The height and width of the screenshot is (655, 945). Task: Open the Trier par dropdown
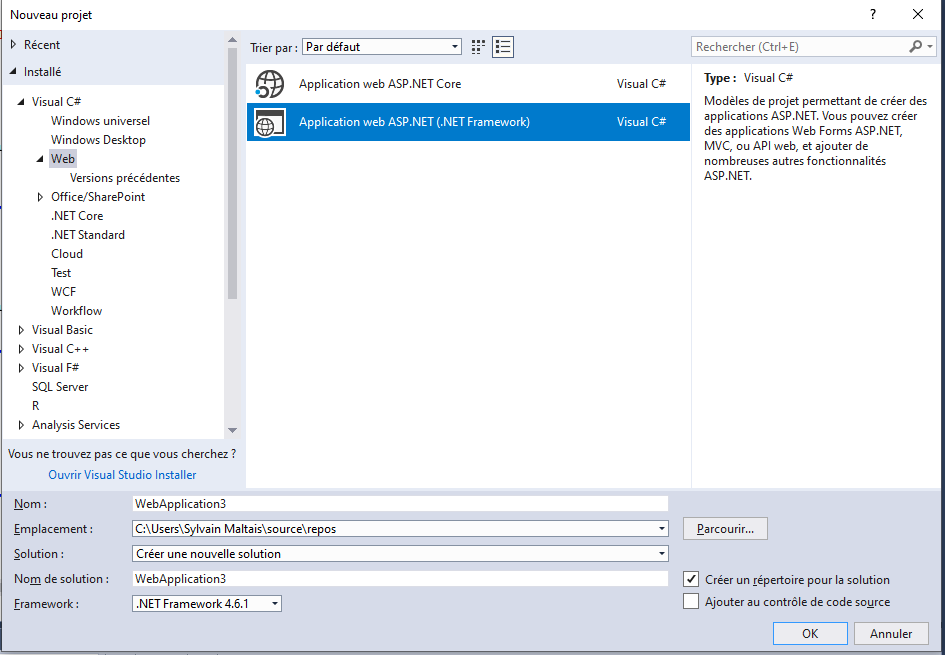click(382, 47)
